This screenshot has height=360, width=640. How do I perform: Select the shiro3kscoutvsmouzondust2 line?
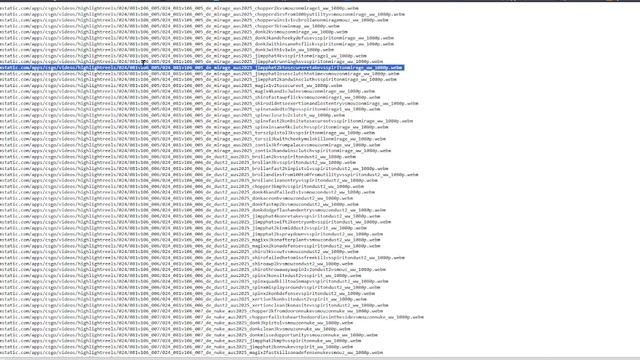click(x=179, y=252)
